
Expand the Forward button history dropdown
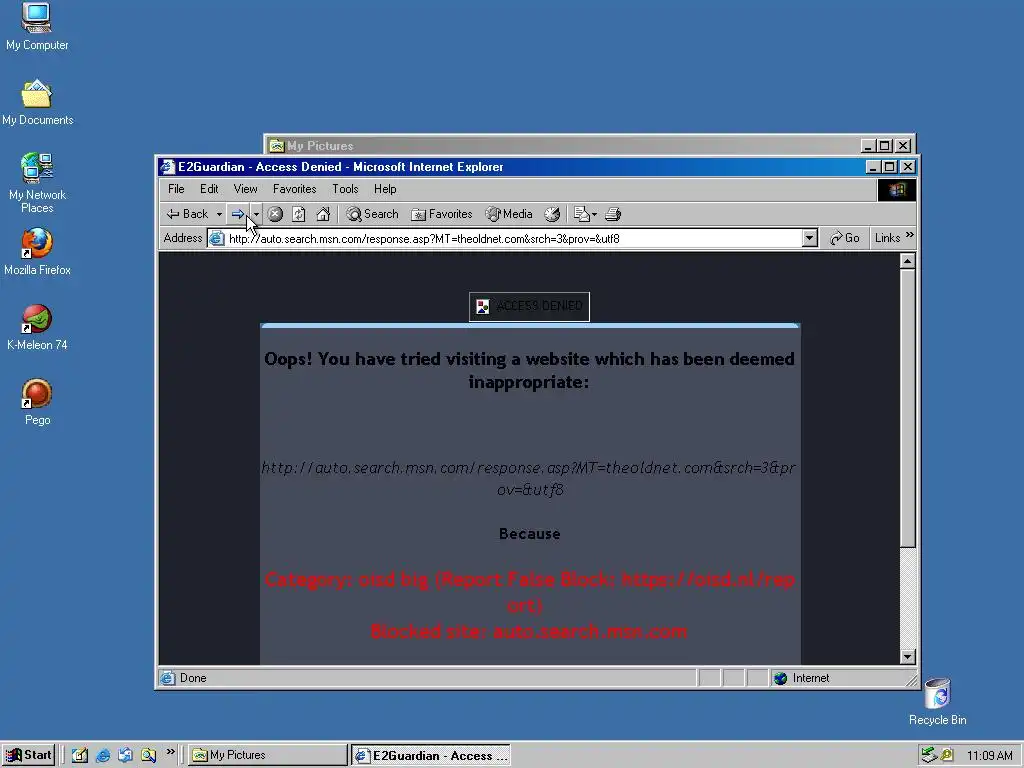(x=256, y=214)
